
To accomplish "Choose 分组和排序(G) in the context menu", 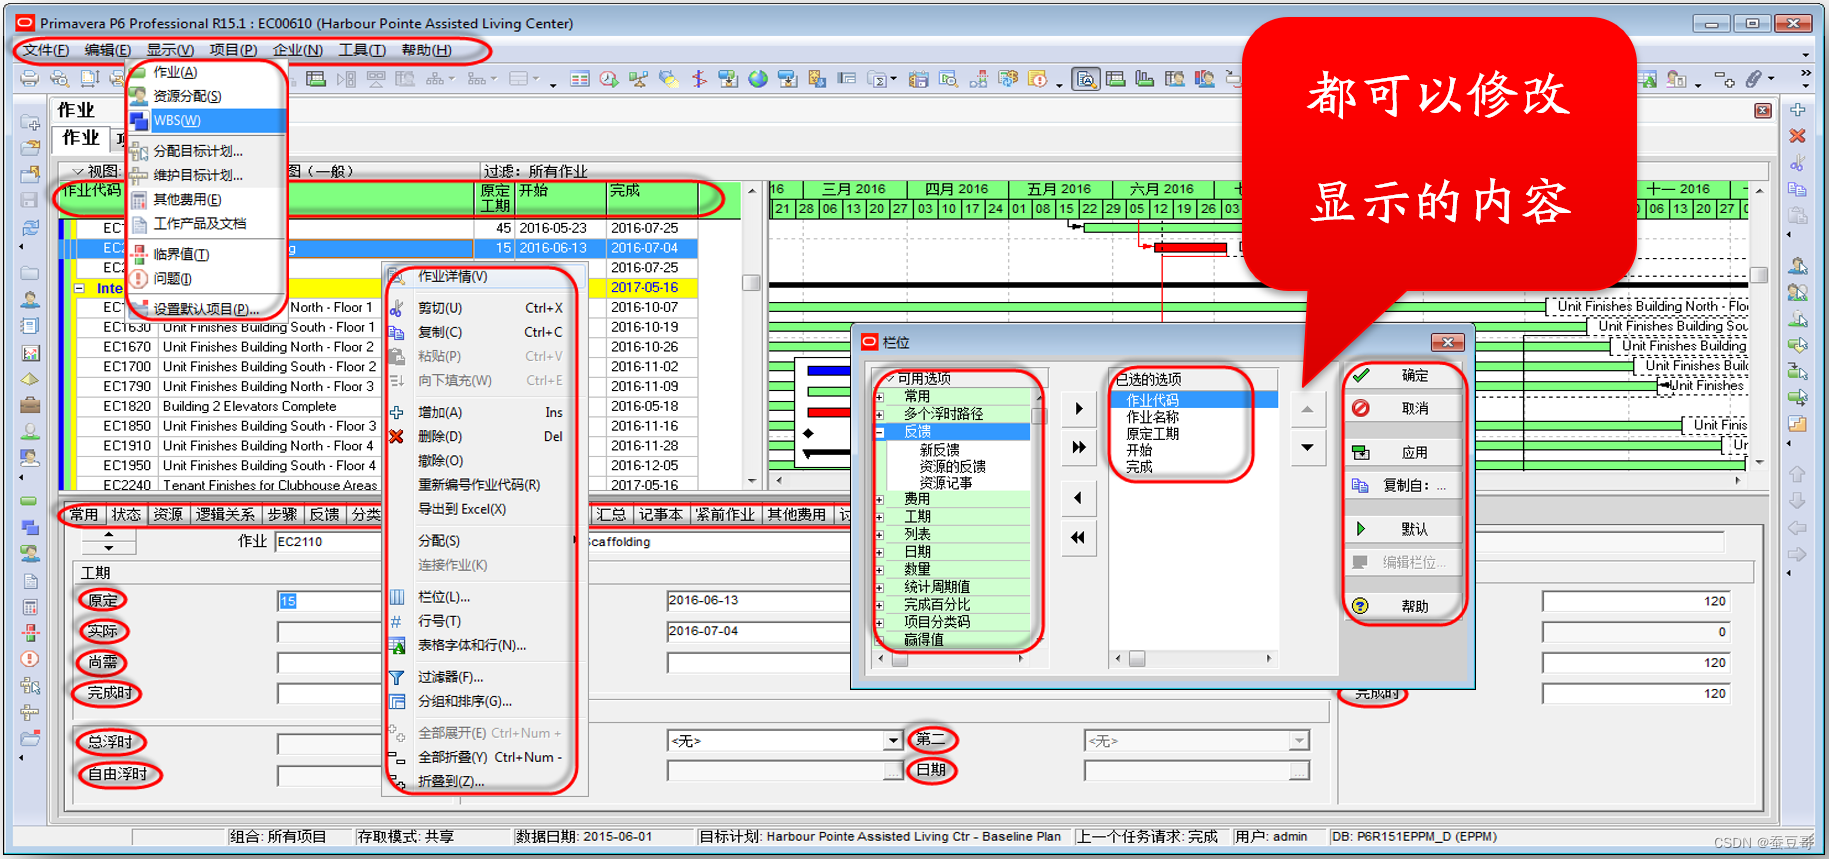I will pos(465,701).
